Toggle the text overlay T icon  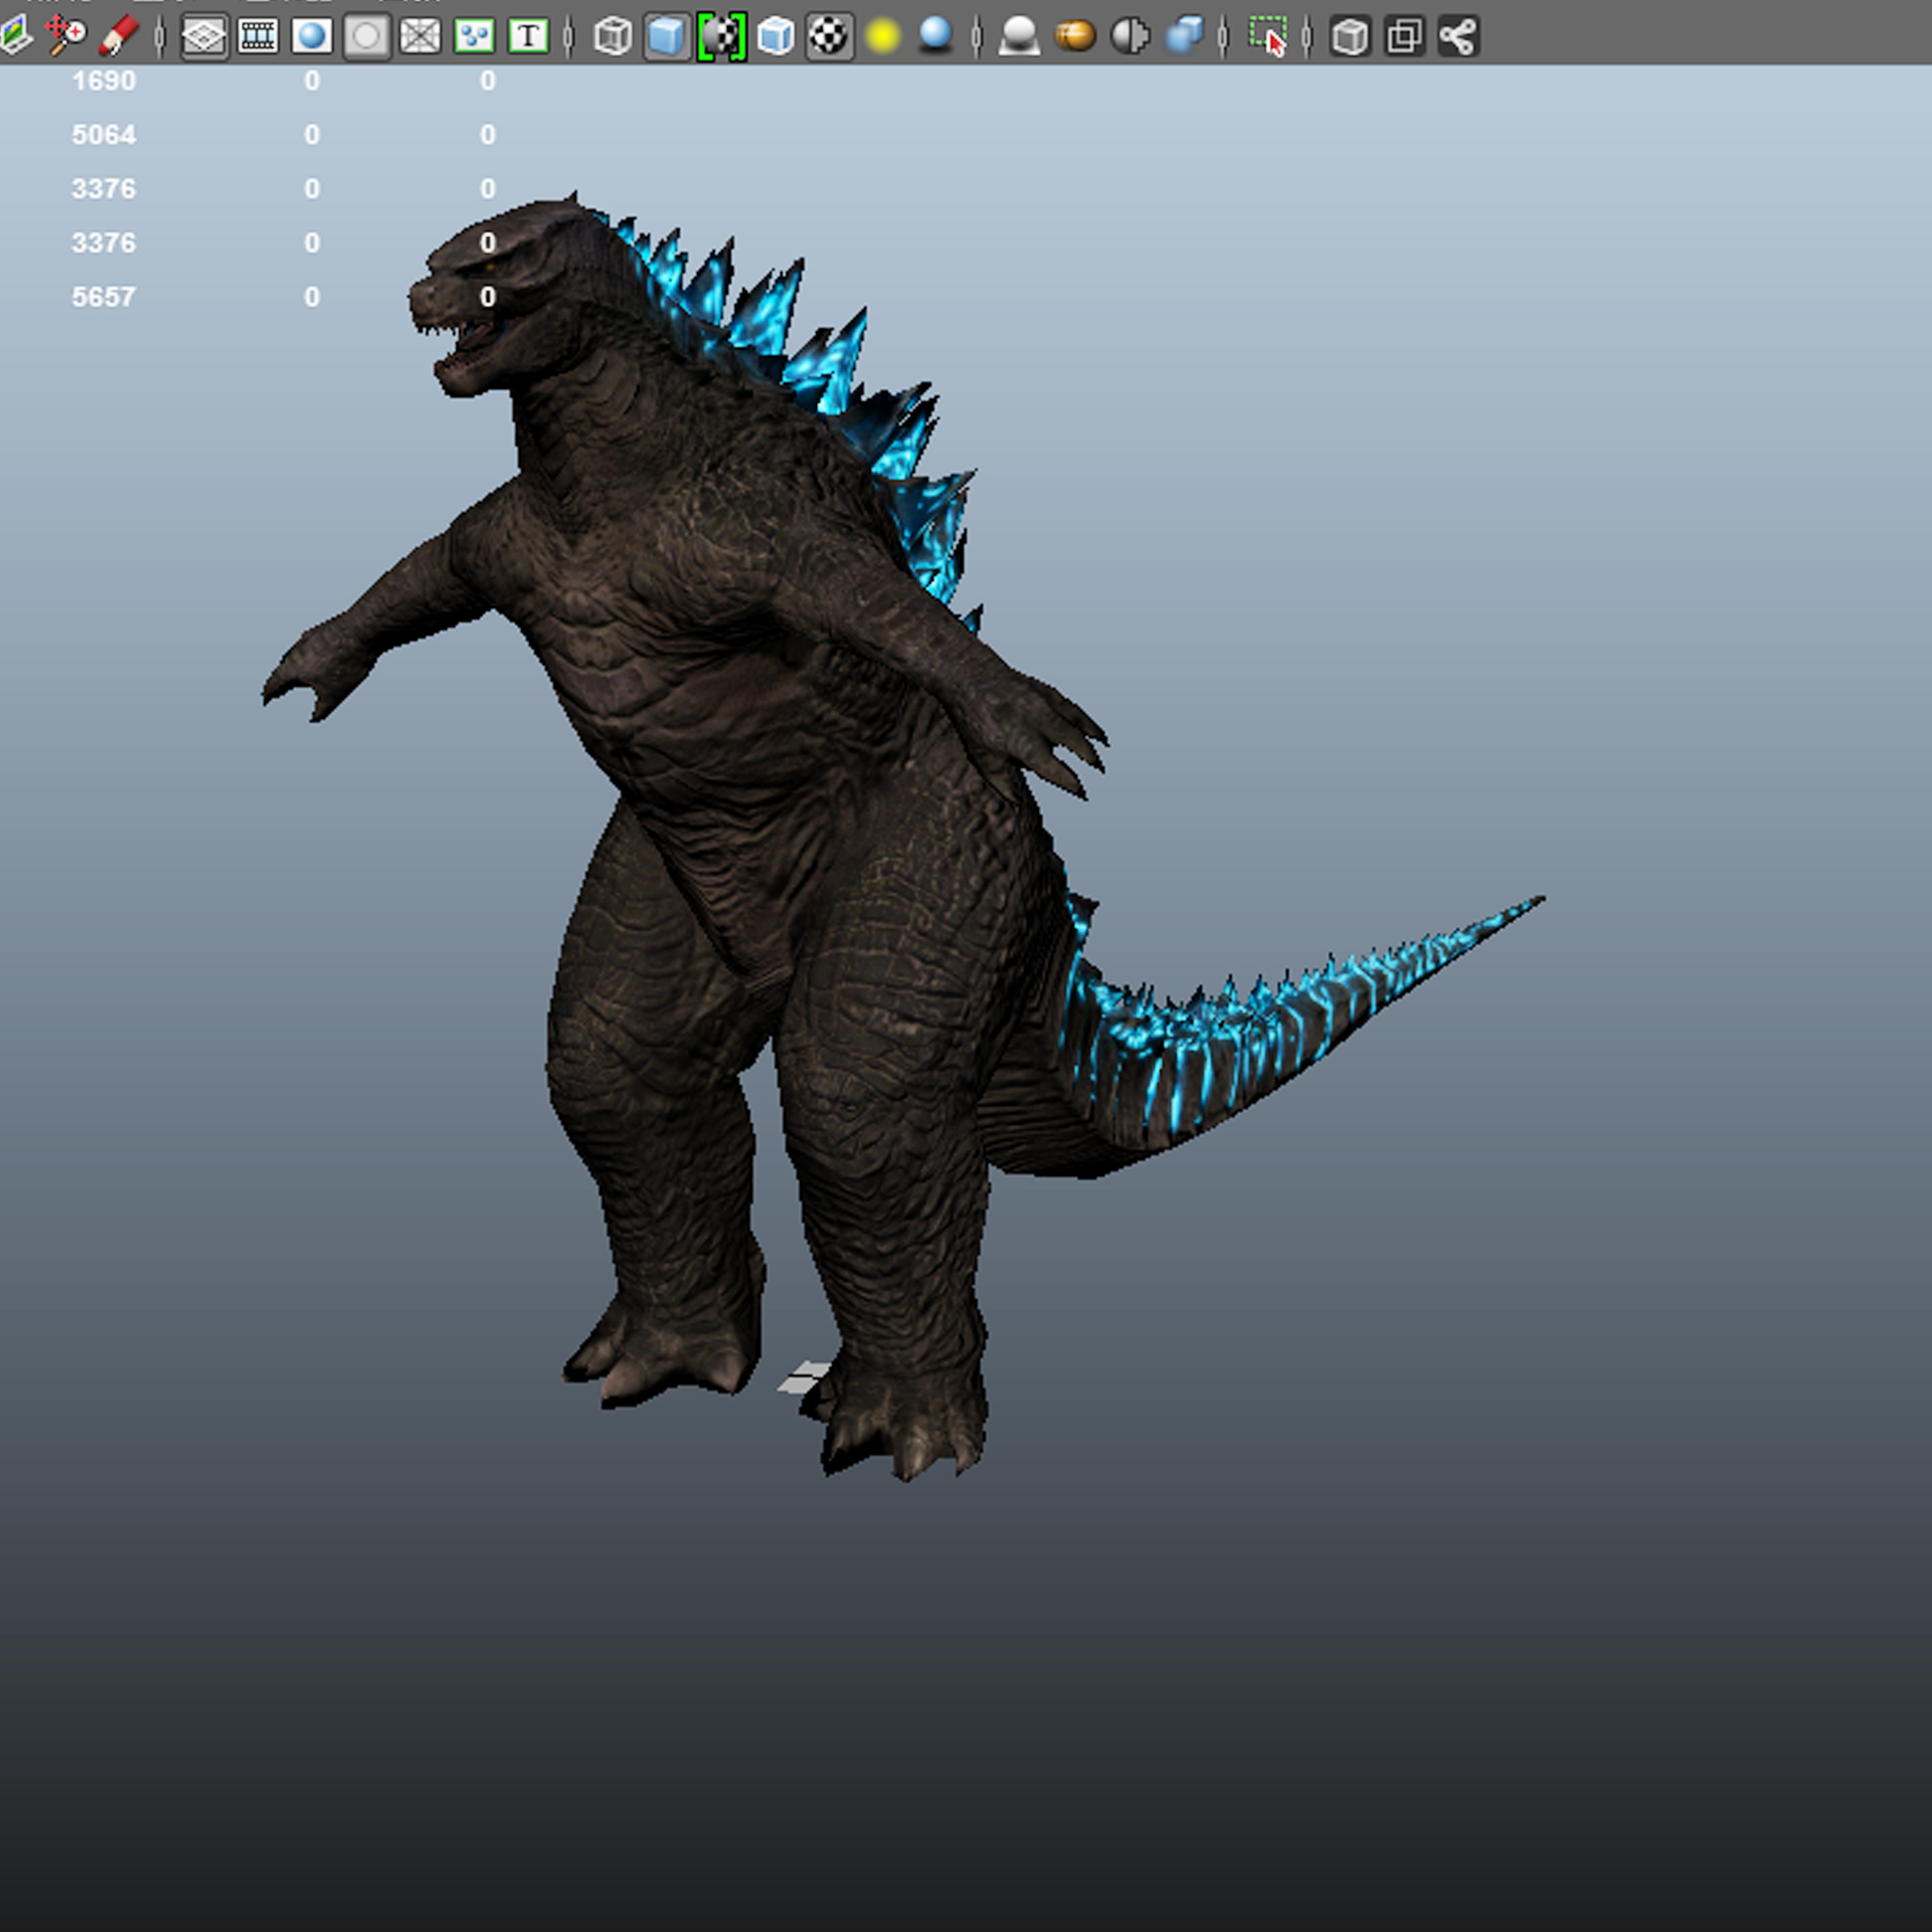coord(528,37)
